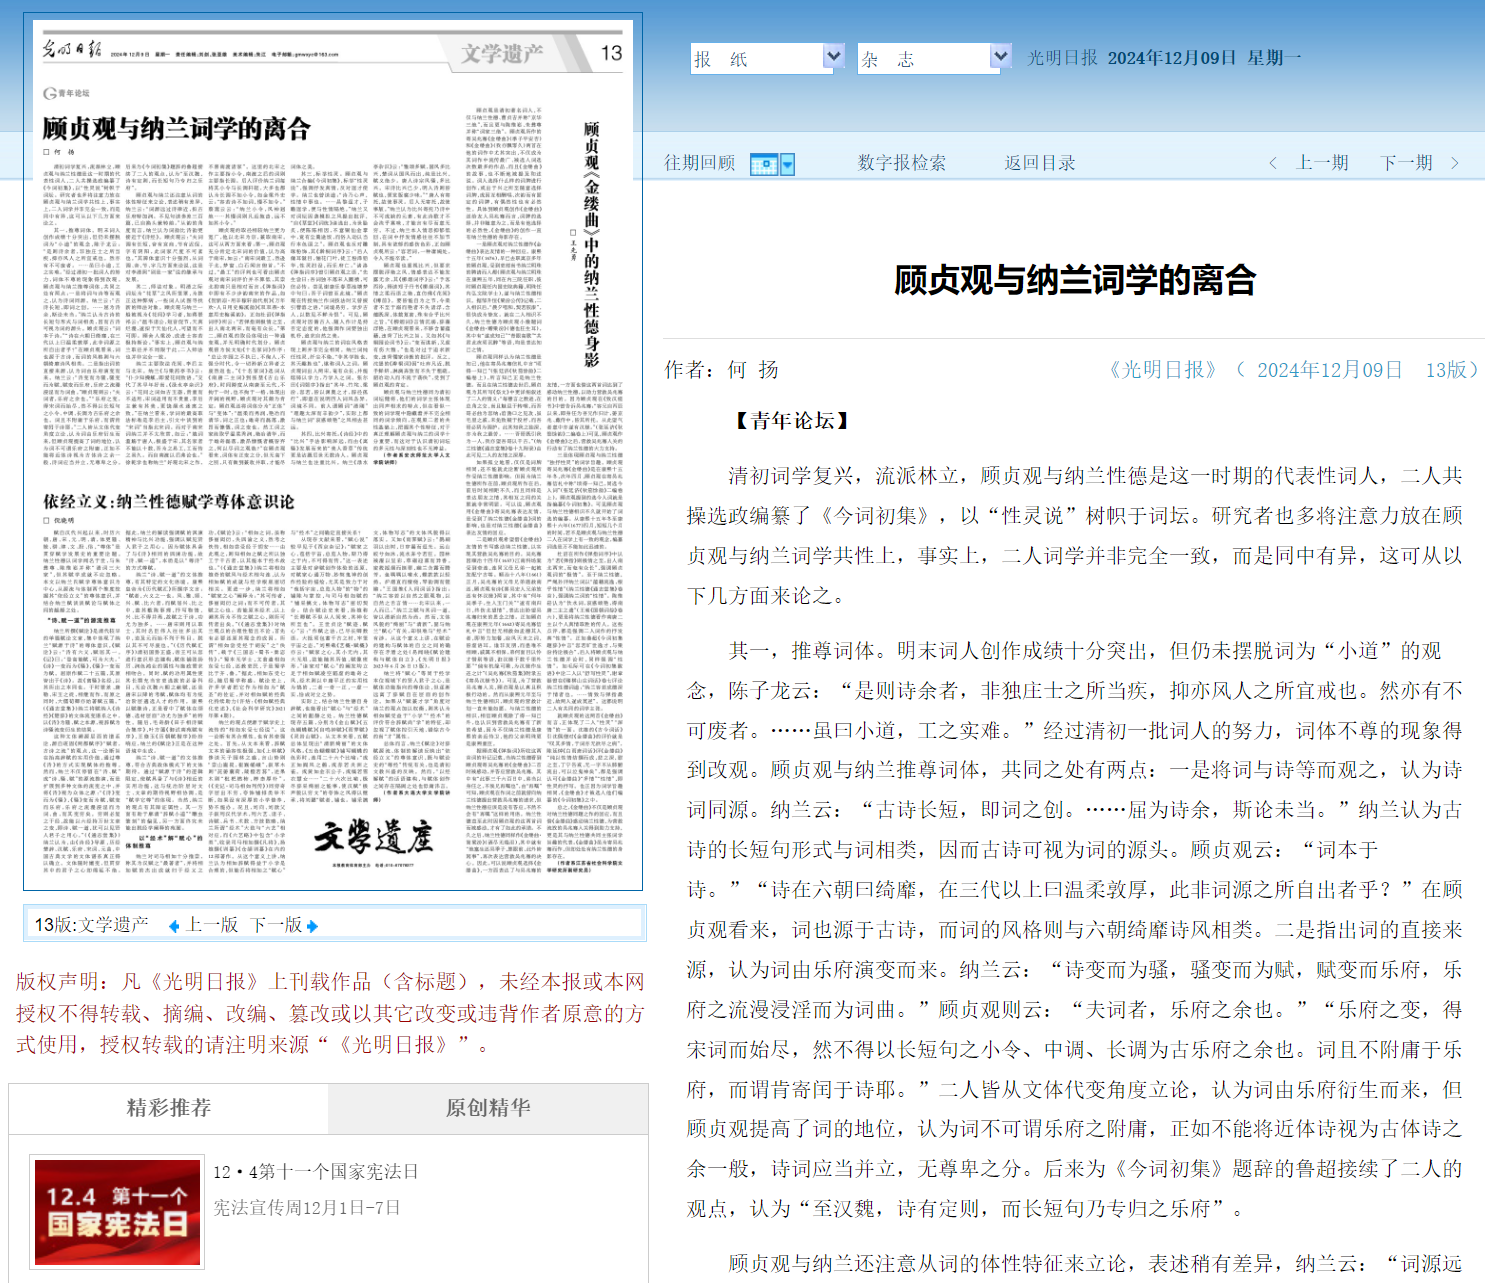The height and width of the screenshot is (1283, 1485).
Task: Open 数字报检索 search link
Action: coord(901,163)
